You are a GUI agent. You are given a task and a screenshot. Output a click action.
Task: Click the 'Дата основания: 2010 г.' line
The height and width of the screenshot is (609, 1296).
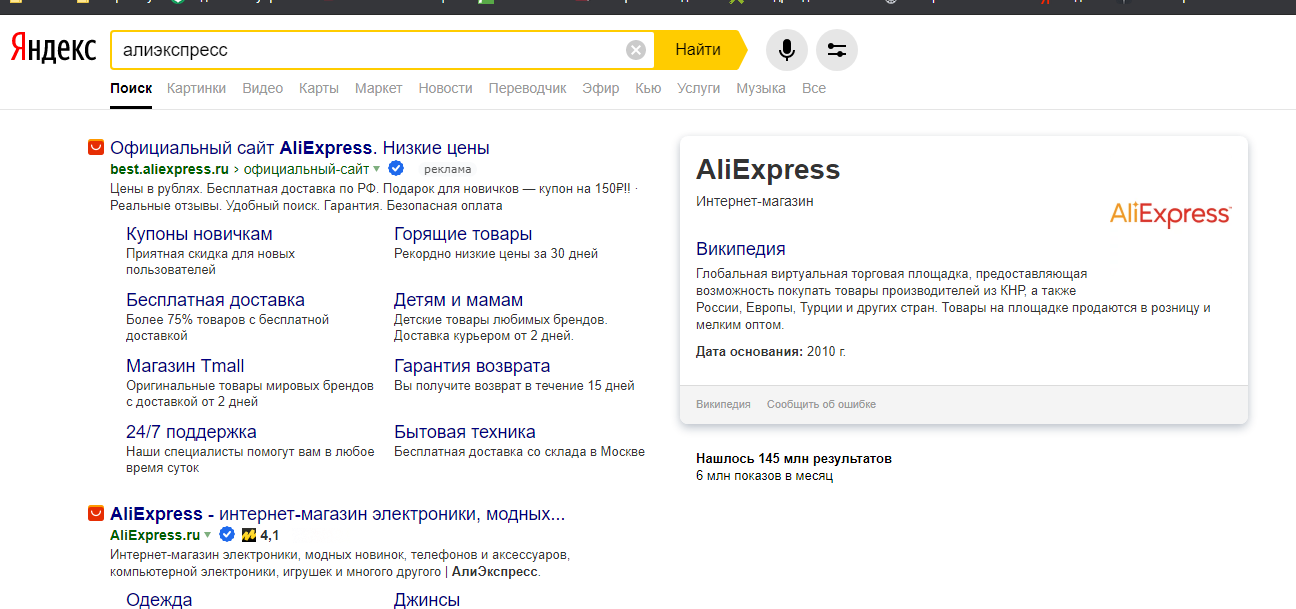(x=771, y=352)
